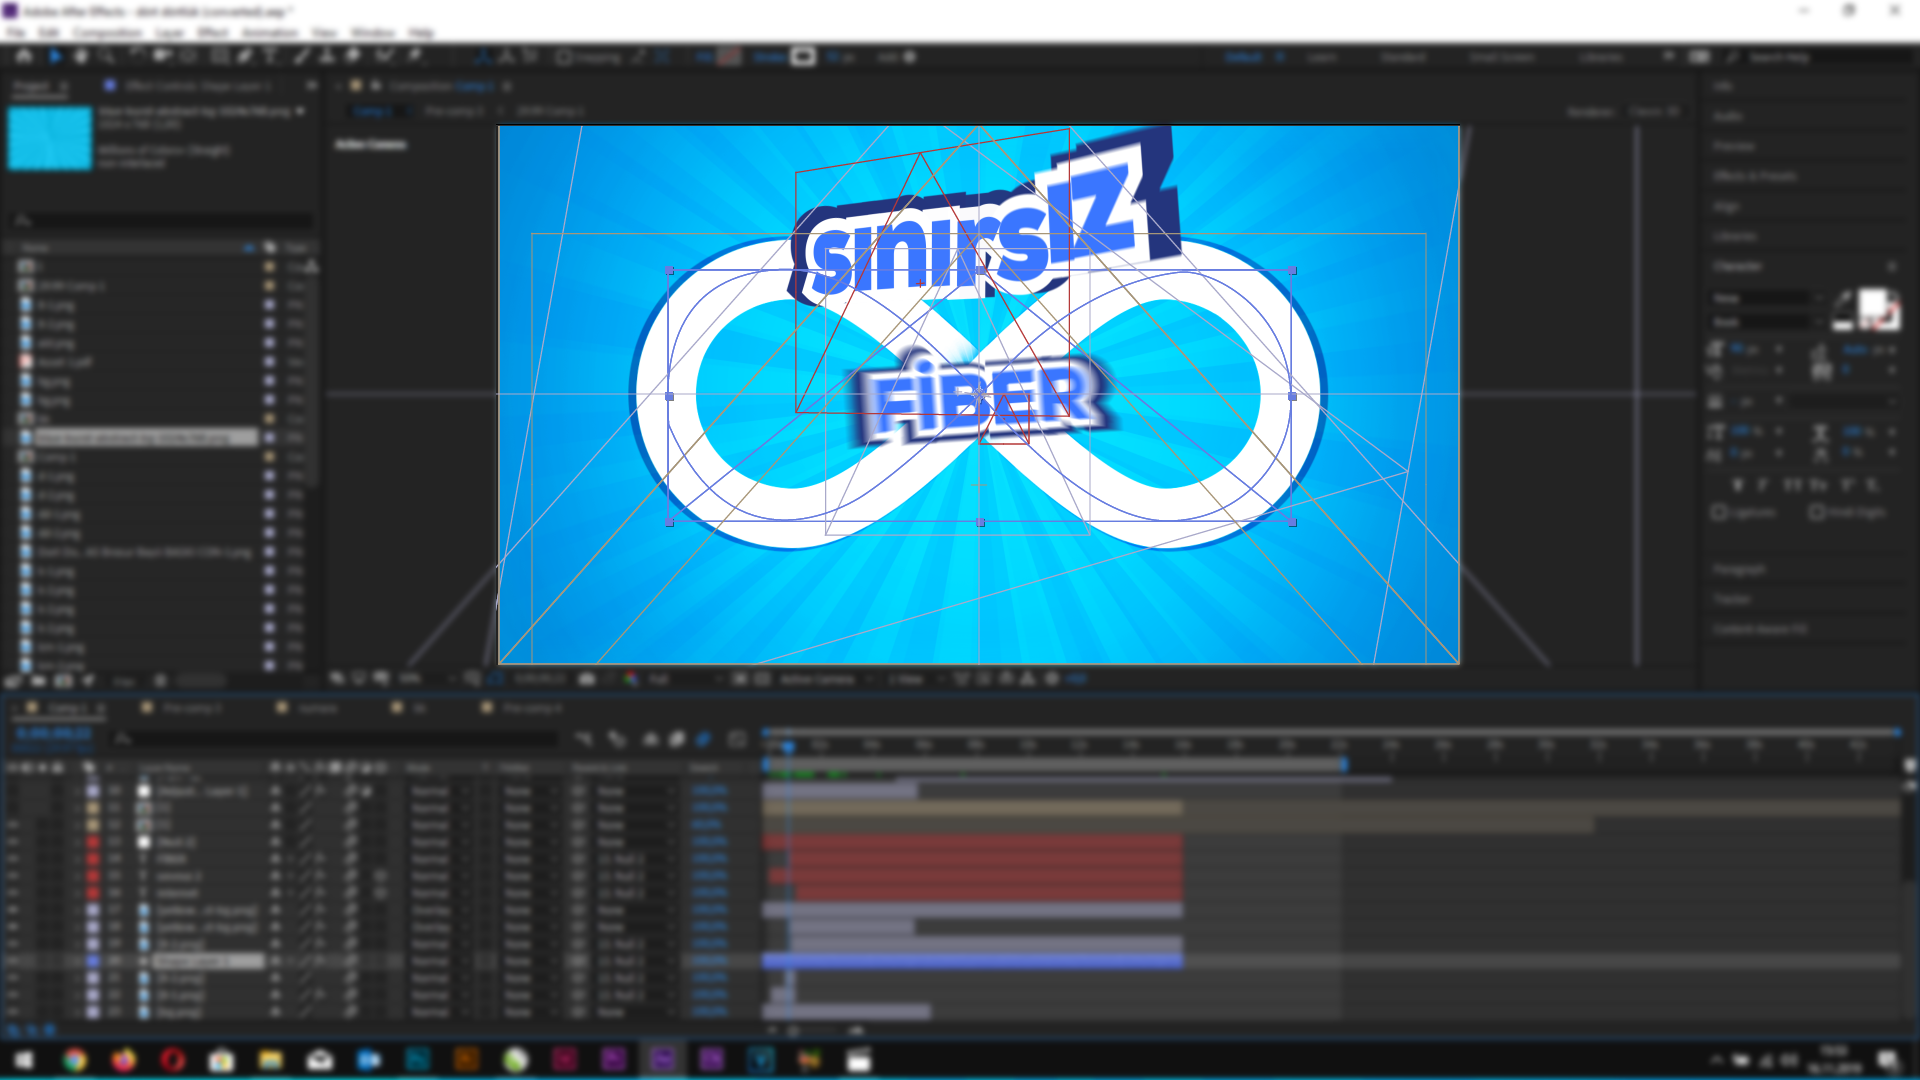Switch to the Learn workspace
This screenshot has width=1920, height=1080.
[1322, 57]
